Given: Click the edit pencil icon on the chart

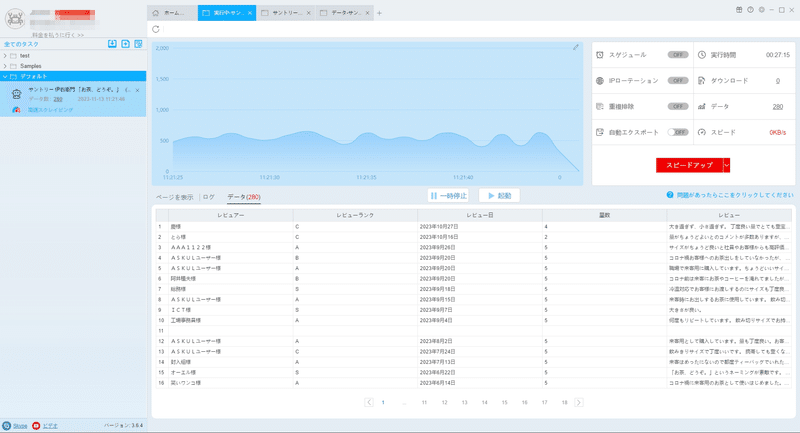Looking at the screenshot, I should [x=576, y=47].
